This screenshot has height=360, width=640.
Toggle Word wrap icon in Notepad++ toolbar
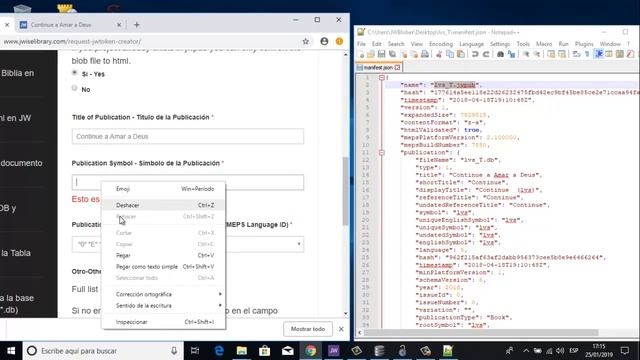click(x=576, y=54)
